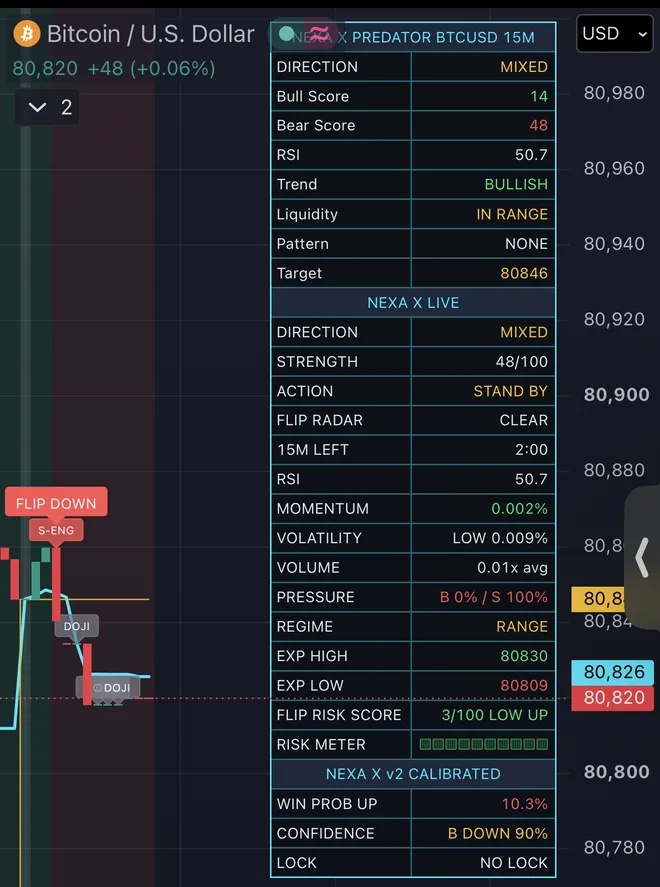
Task: Click the FLIP RISK SCORE value 3/100 LOW UP
Action: [494, 715]
